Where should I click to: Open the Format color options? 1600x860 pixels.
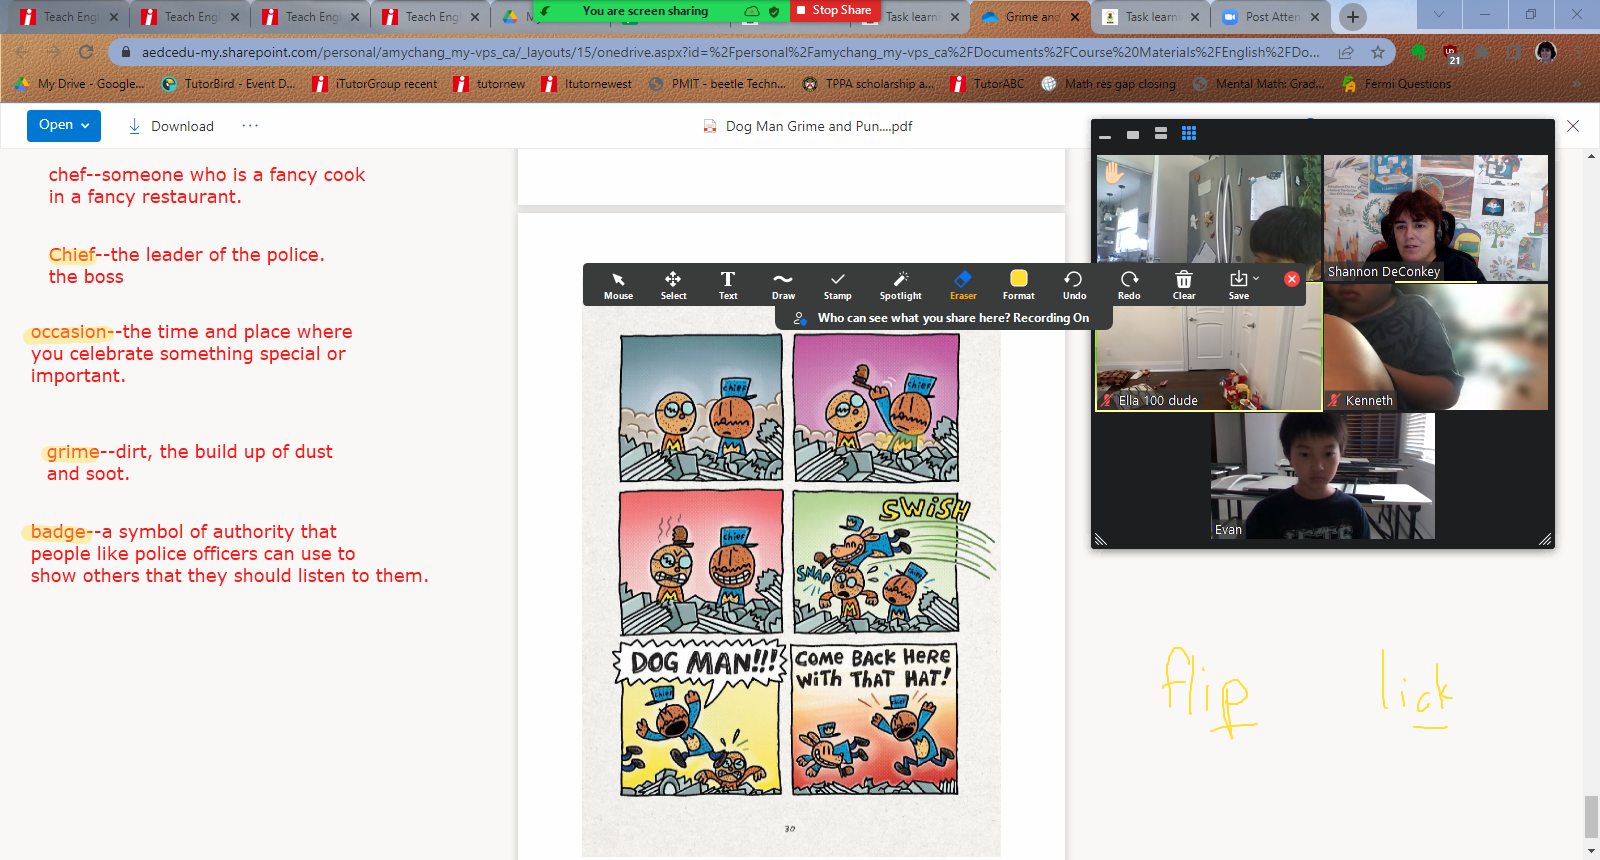(1019, 285)
